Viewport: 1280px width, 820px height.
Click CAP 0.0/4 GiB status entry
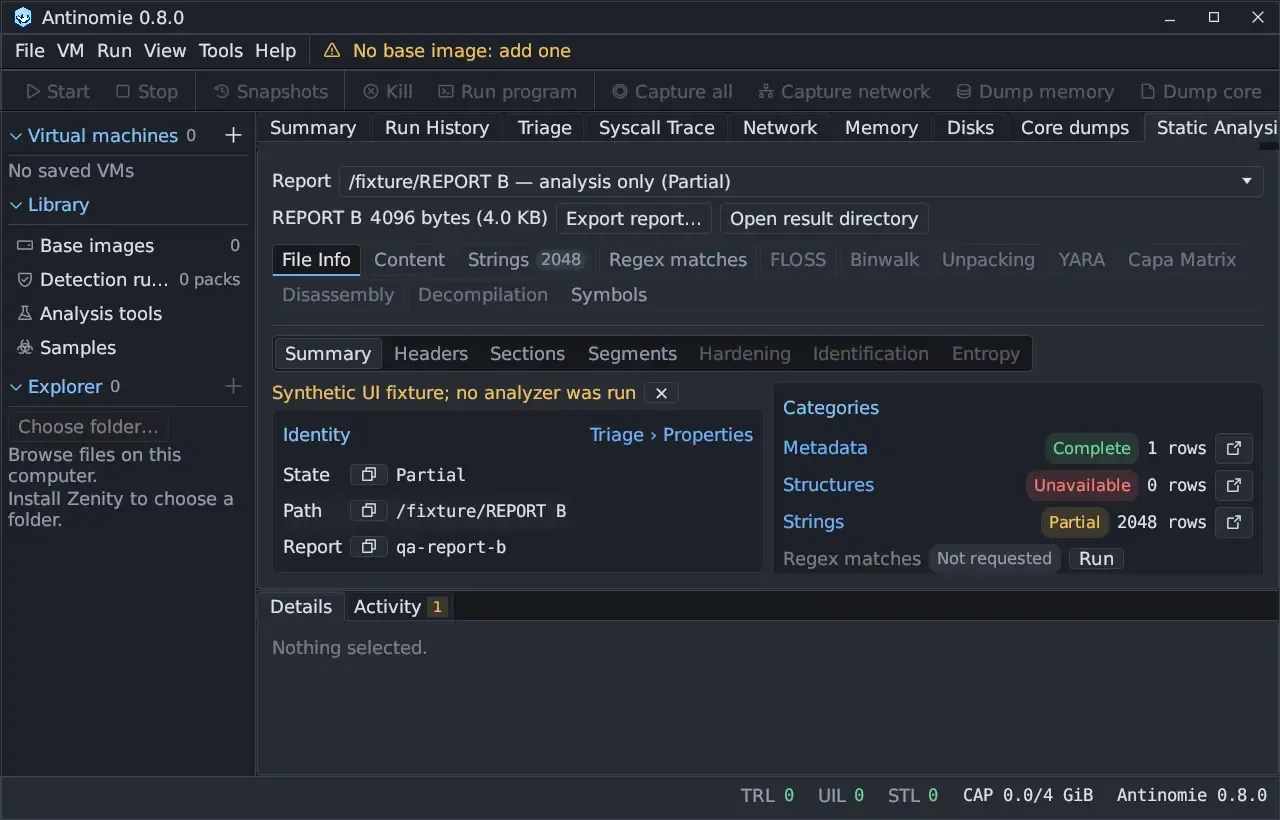1028,796
